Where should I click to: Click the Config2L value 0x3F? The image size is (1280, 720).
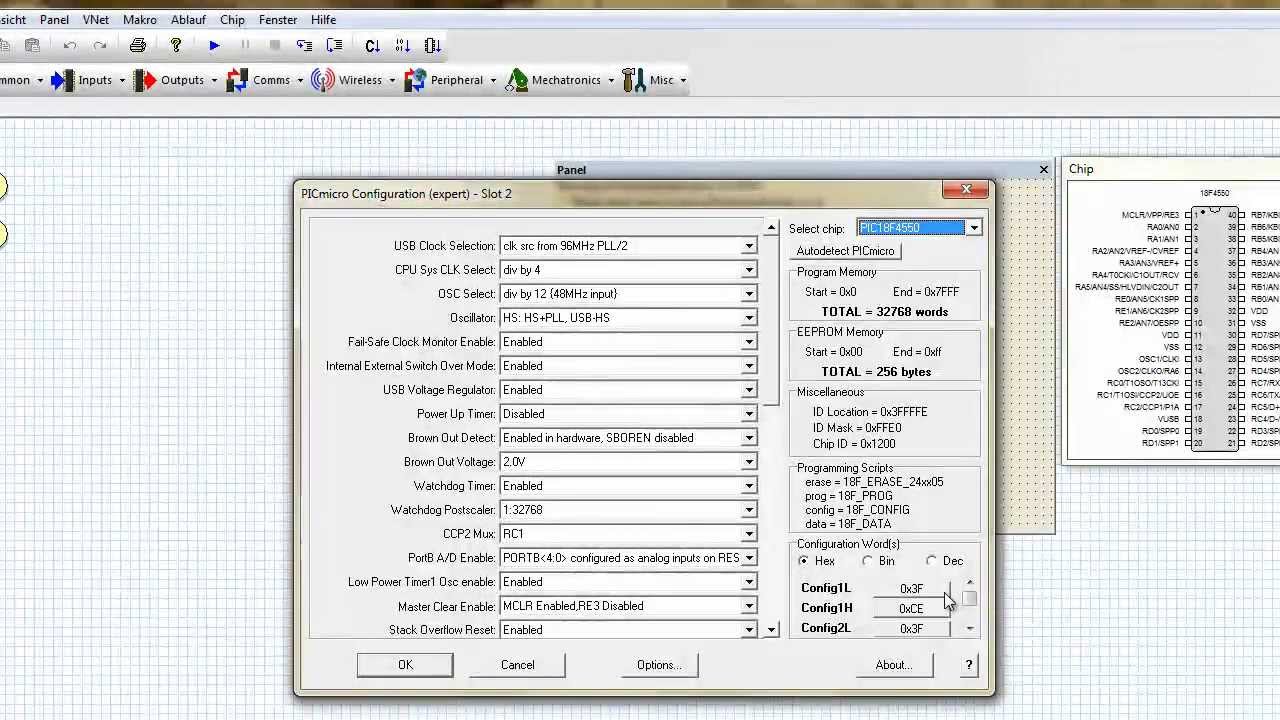911,628
